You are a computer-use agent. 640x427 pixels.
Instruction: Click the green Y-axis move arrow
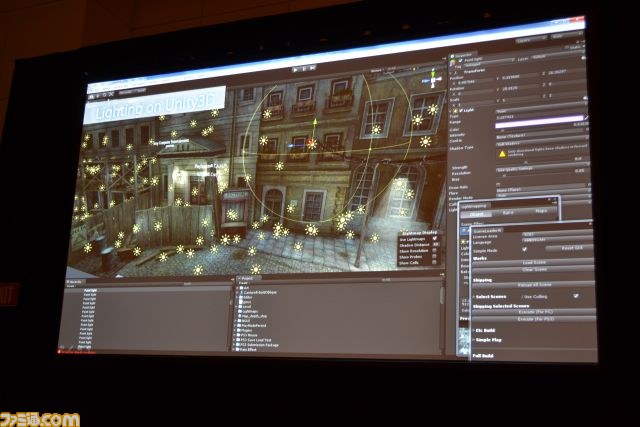315,122
